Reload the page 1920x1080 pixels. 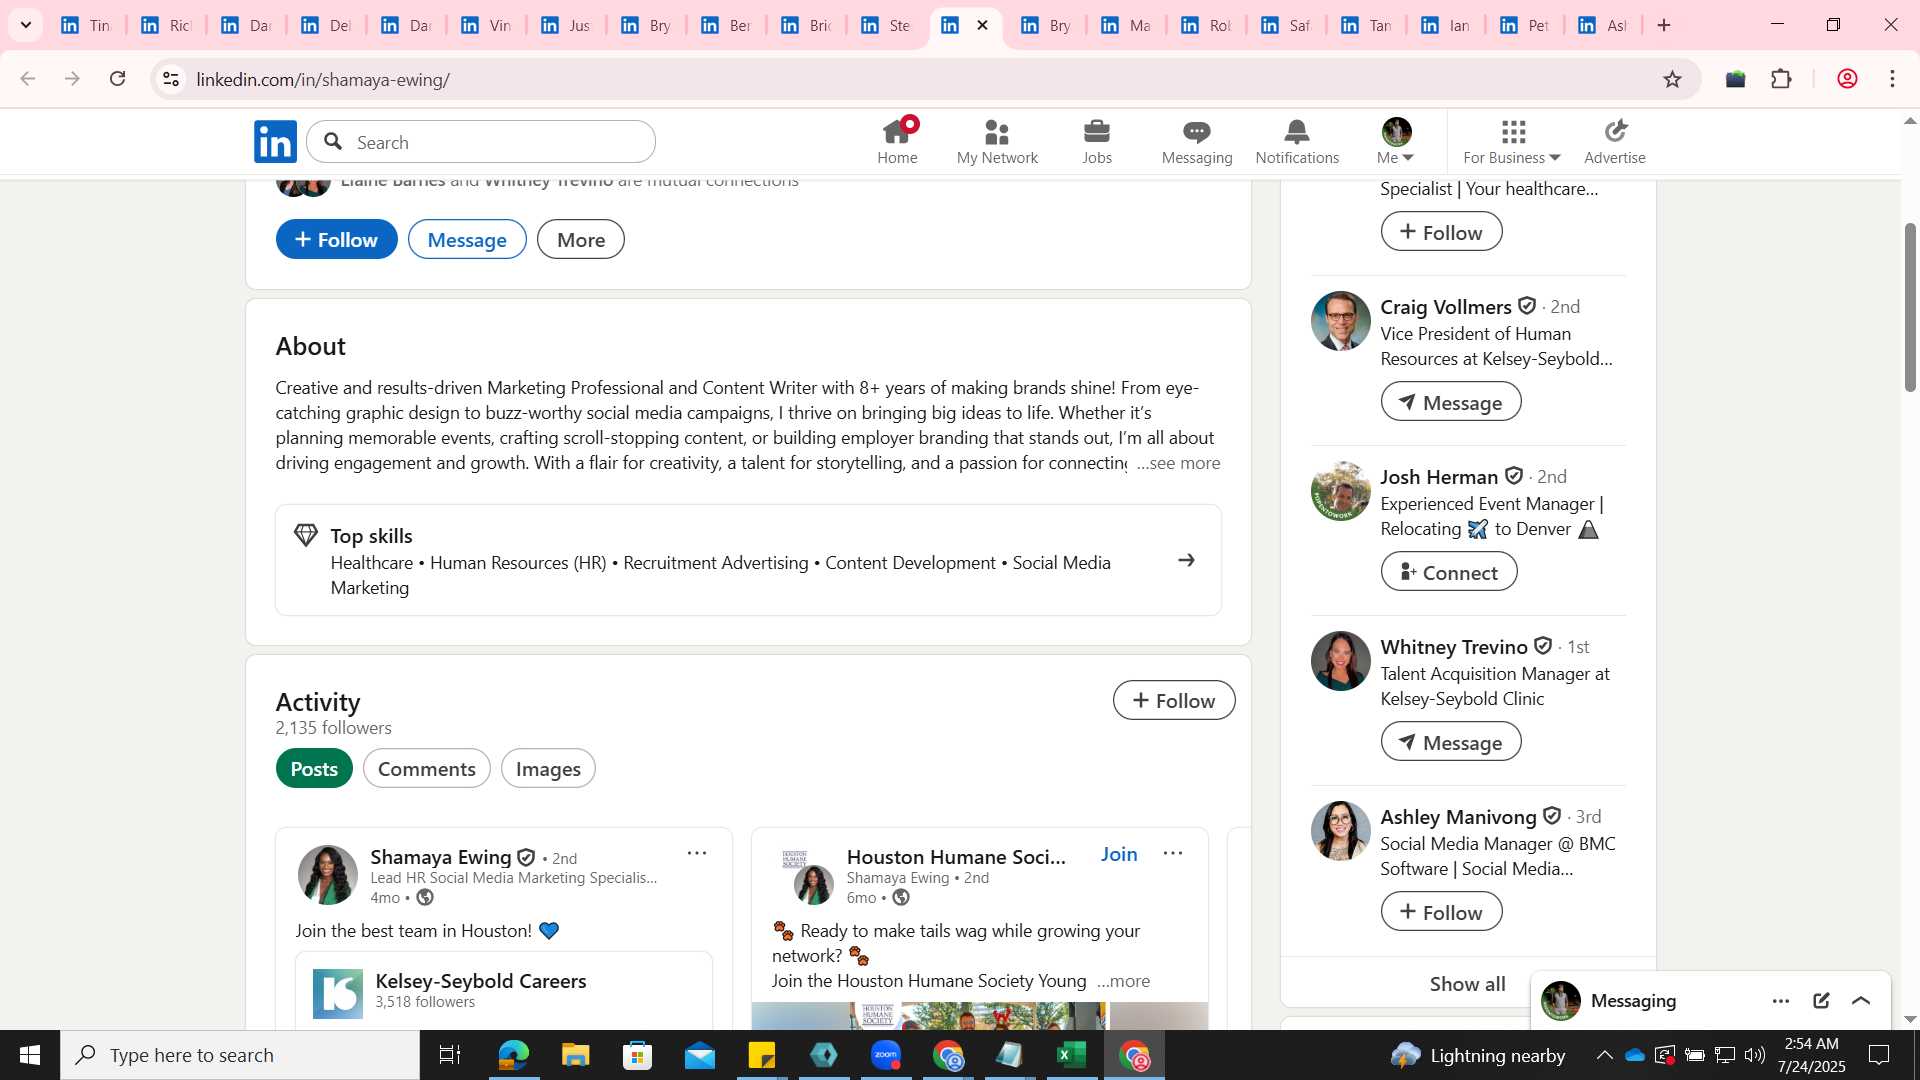118,79
